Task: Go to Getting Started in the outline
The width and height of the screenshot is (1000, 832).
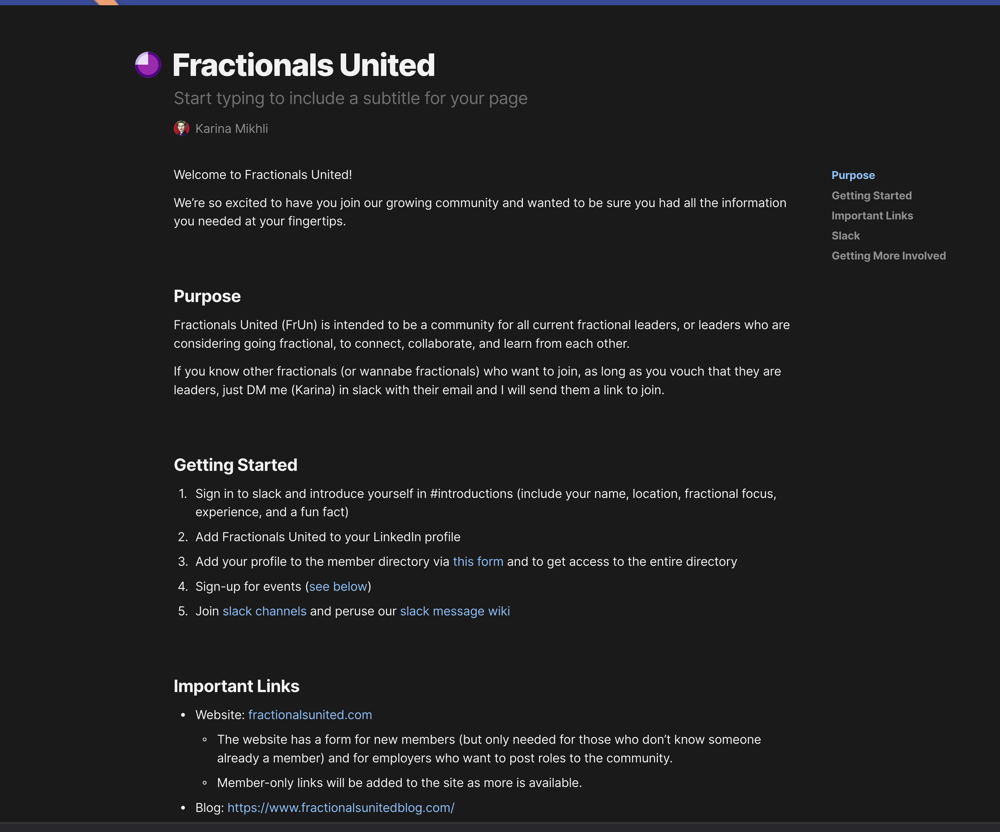Action: [x=871, y=196]
